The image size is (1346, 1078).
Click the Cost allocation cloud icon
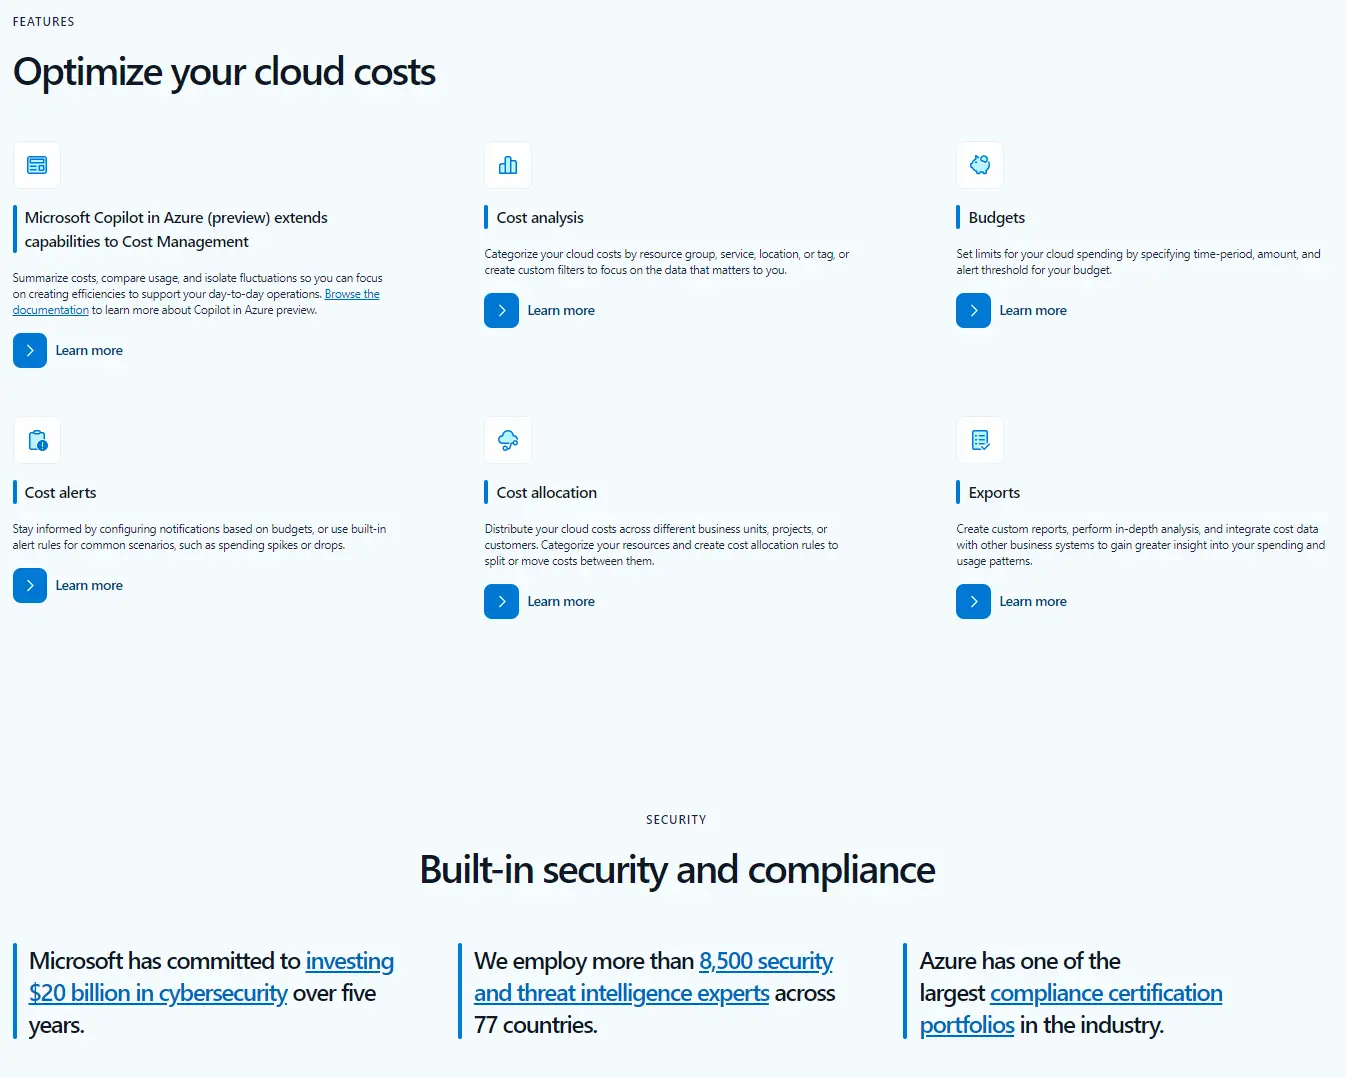(508, 440)
